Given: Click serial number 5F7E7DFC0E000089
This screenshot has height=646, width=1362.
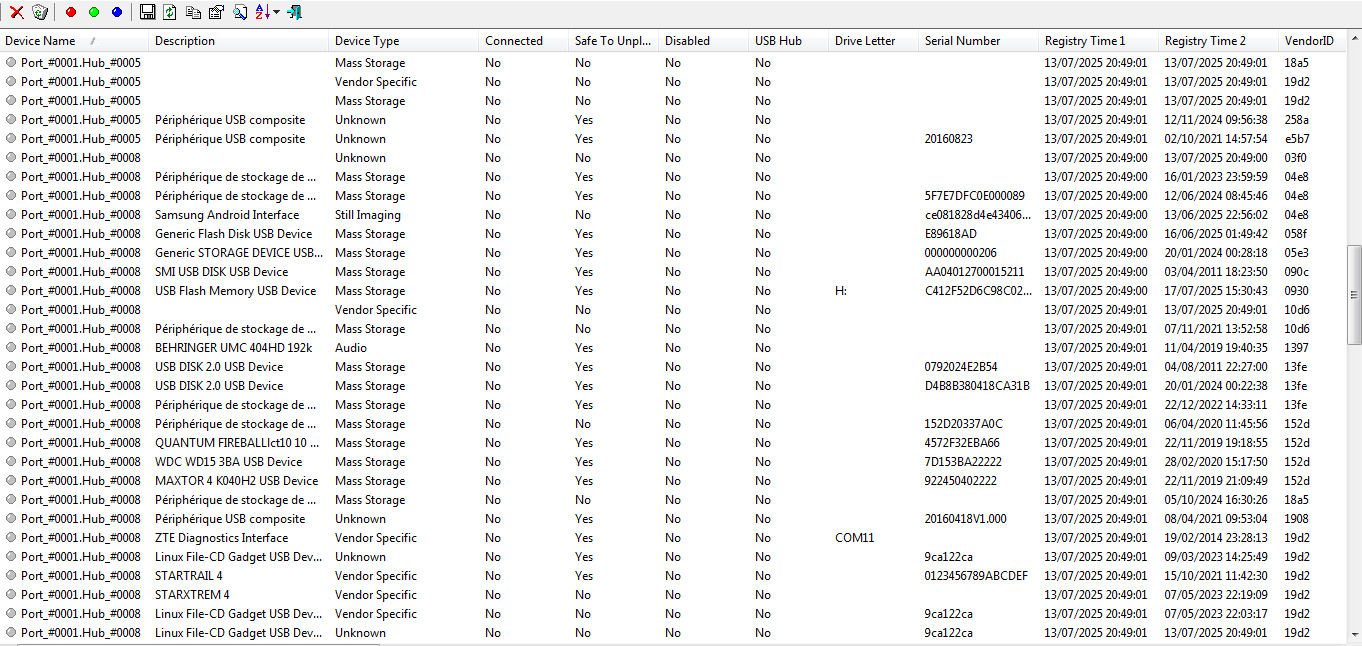Looking at the screenshot, I should (975, 196).
